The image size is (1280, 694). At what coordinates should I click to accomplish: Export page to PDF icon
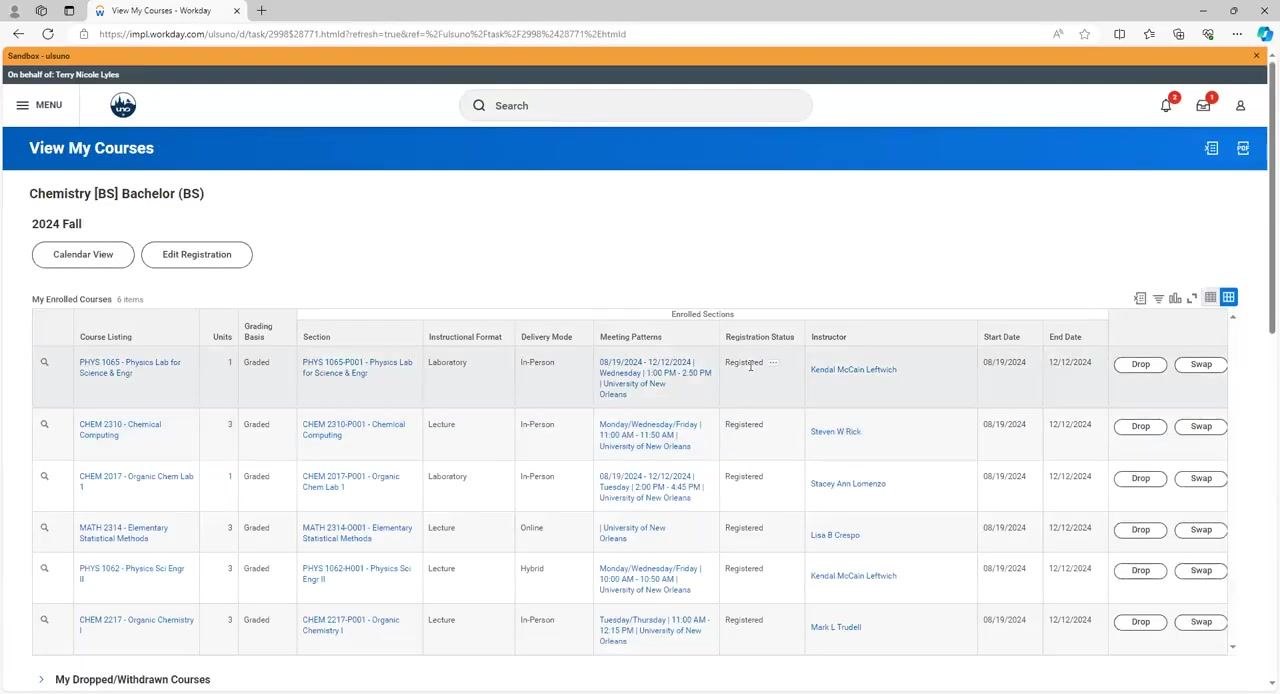point(1243,148)
